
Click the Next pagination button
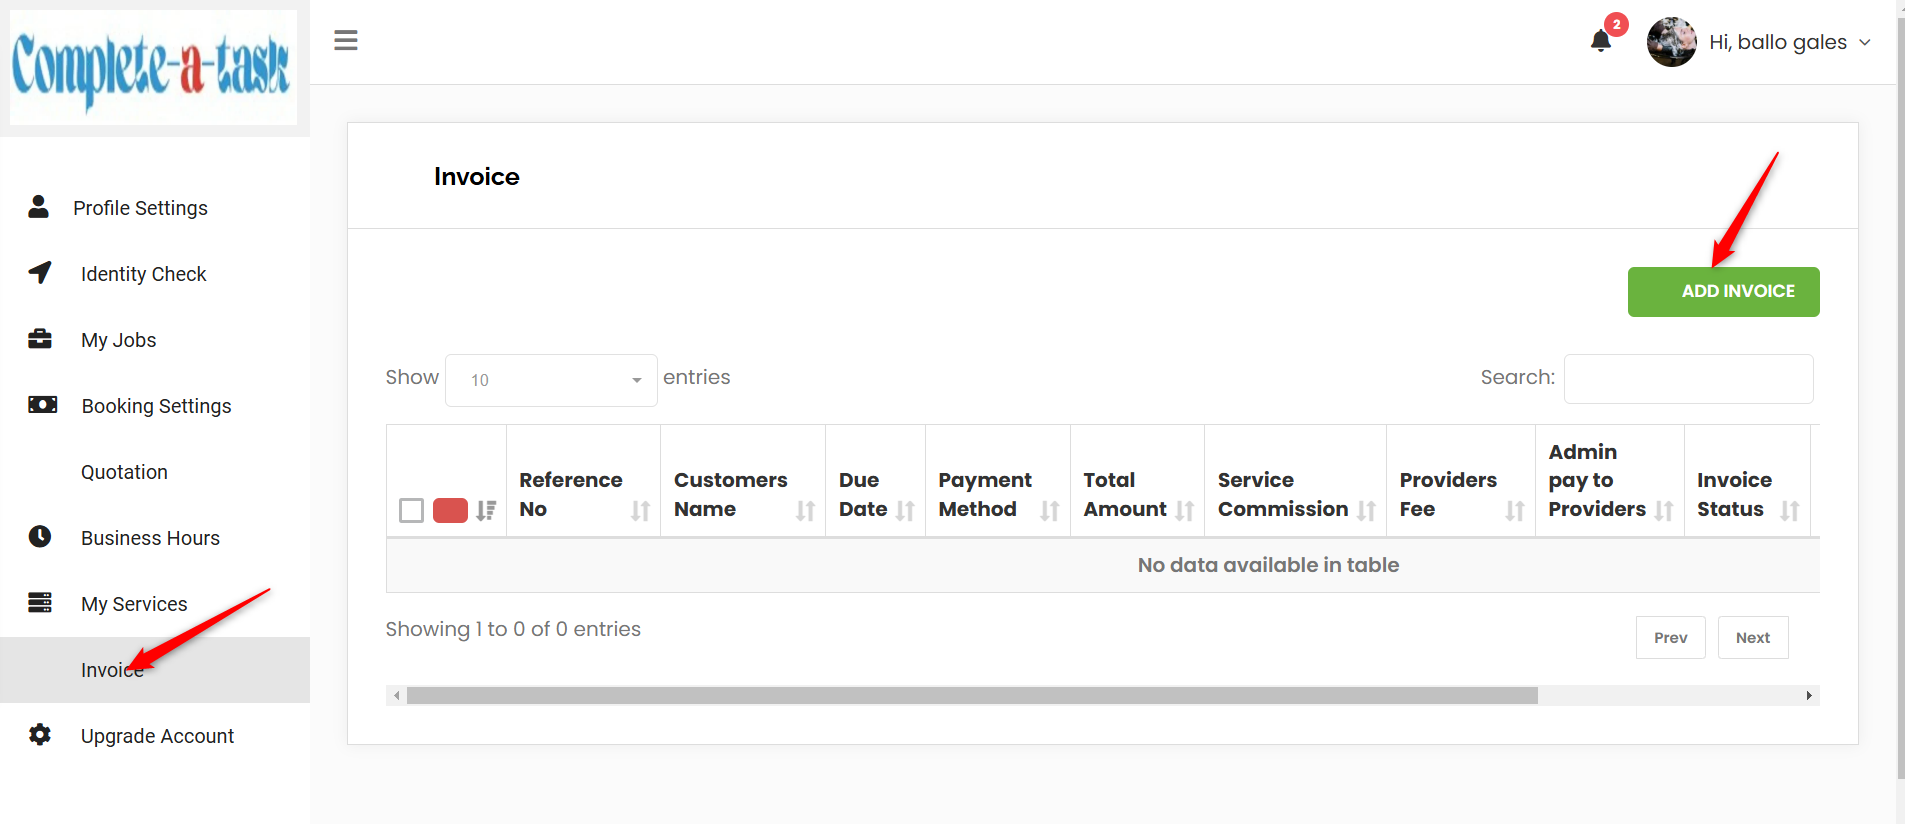point(1753,638)
